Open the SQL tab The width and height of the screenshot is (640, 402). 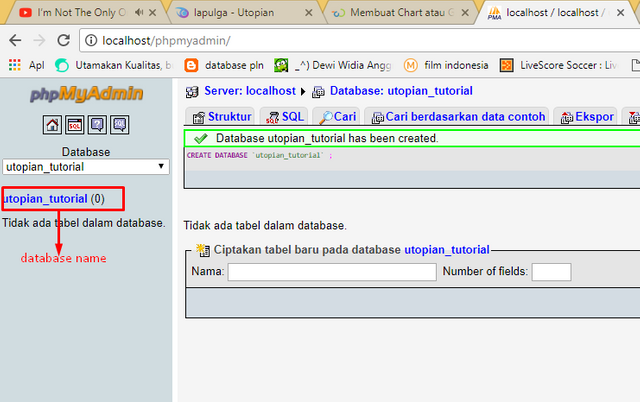(284, 117)
